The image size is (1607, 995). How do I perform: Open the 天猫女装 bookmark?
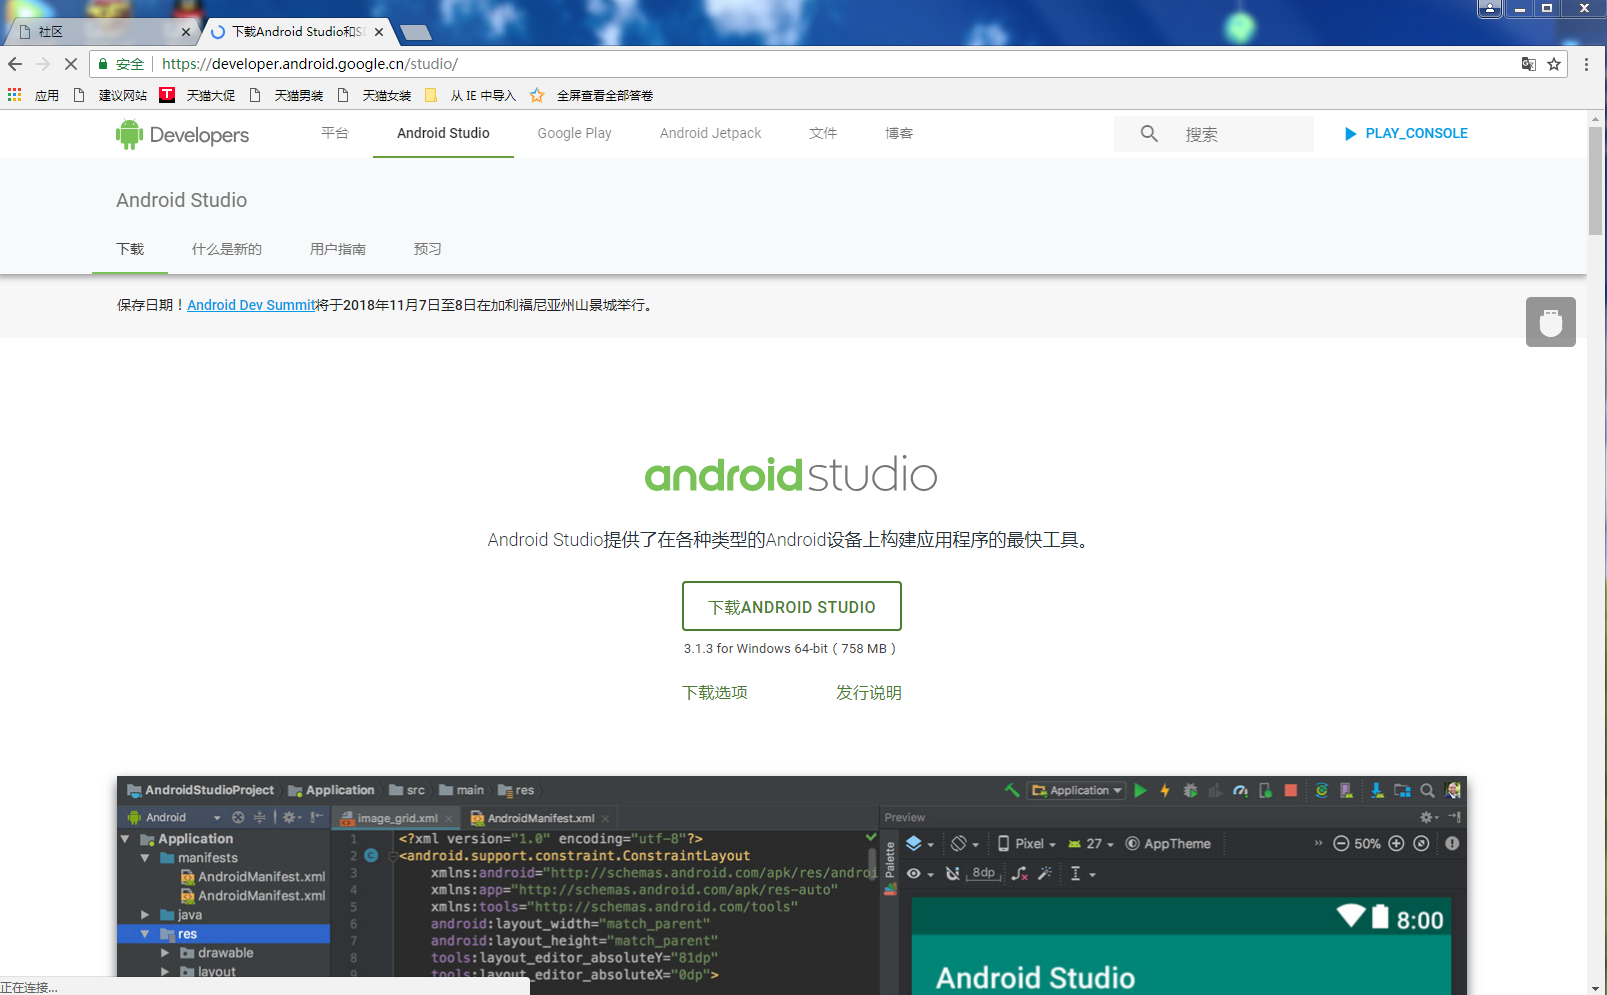pyautogui.click(x=374, y=95)
